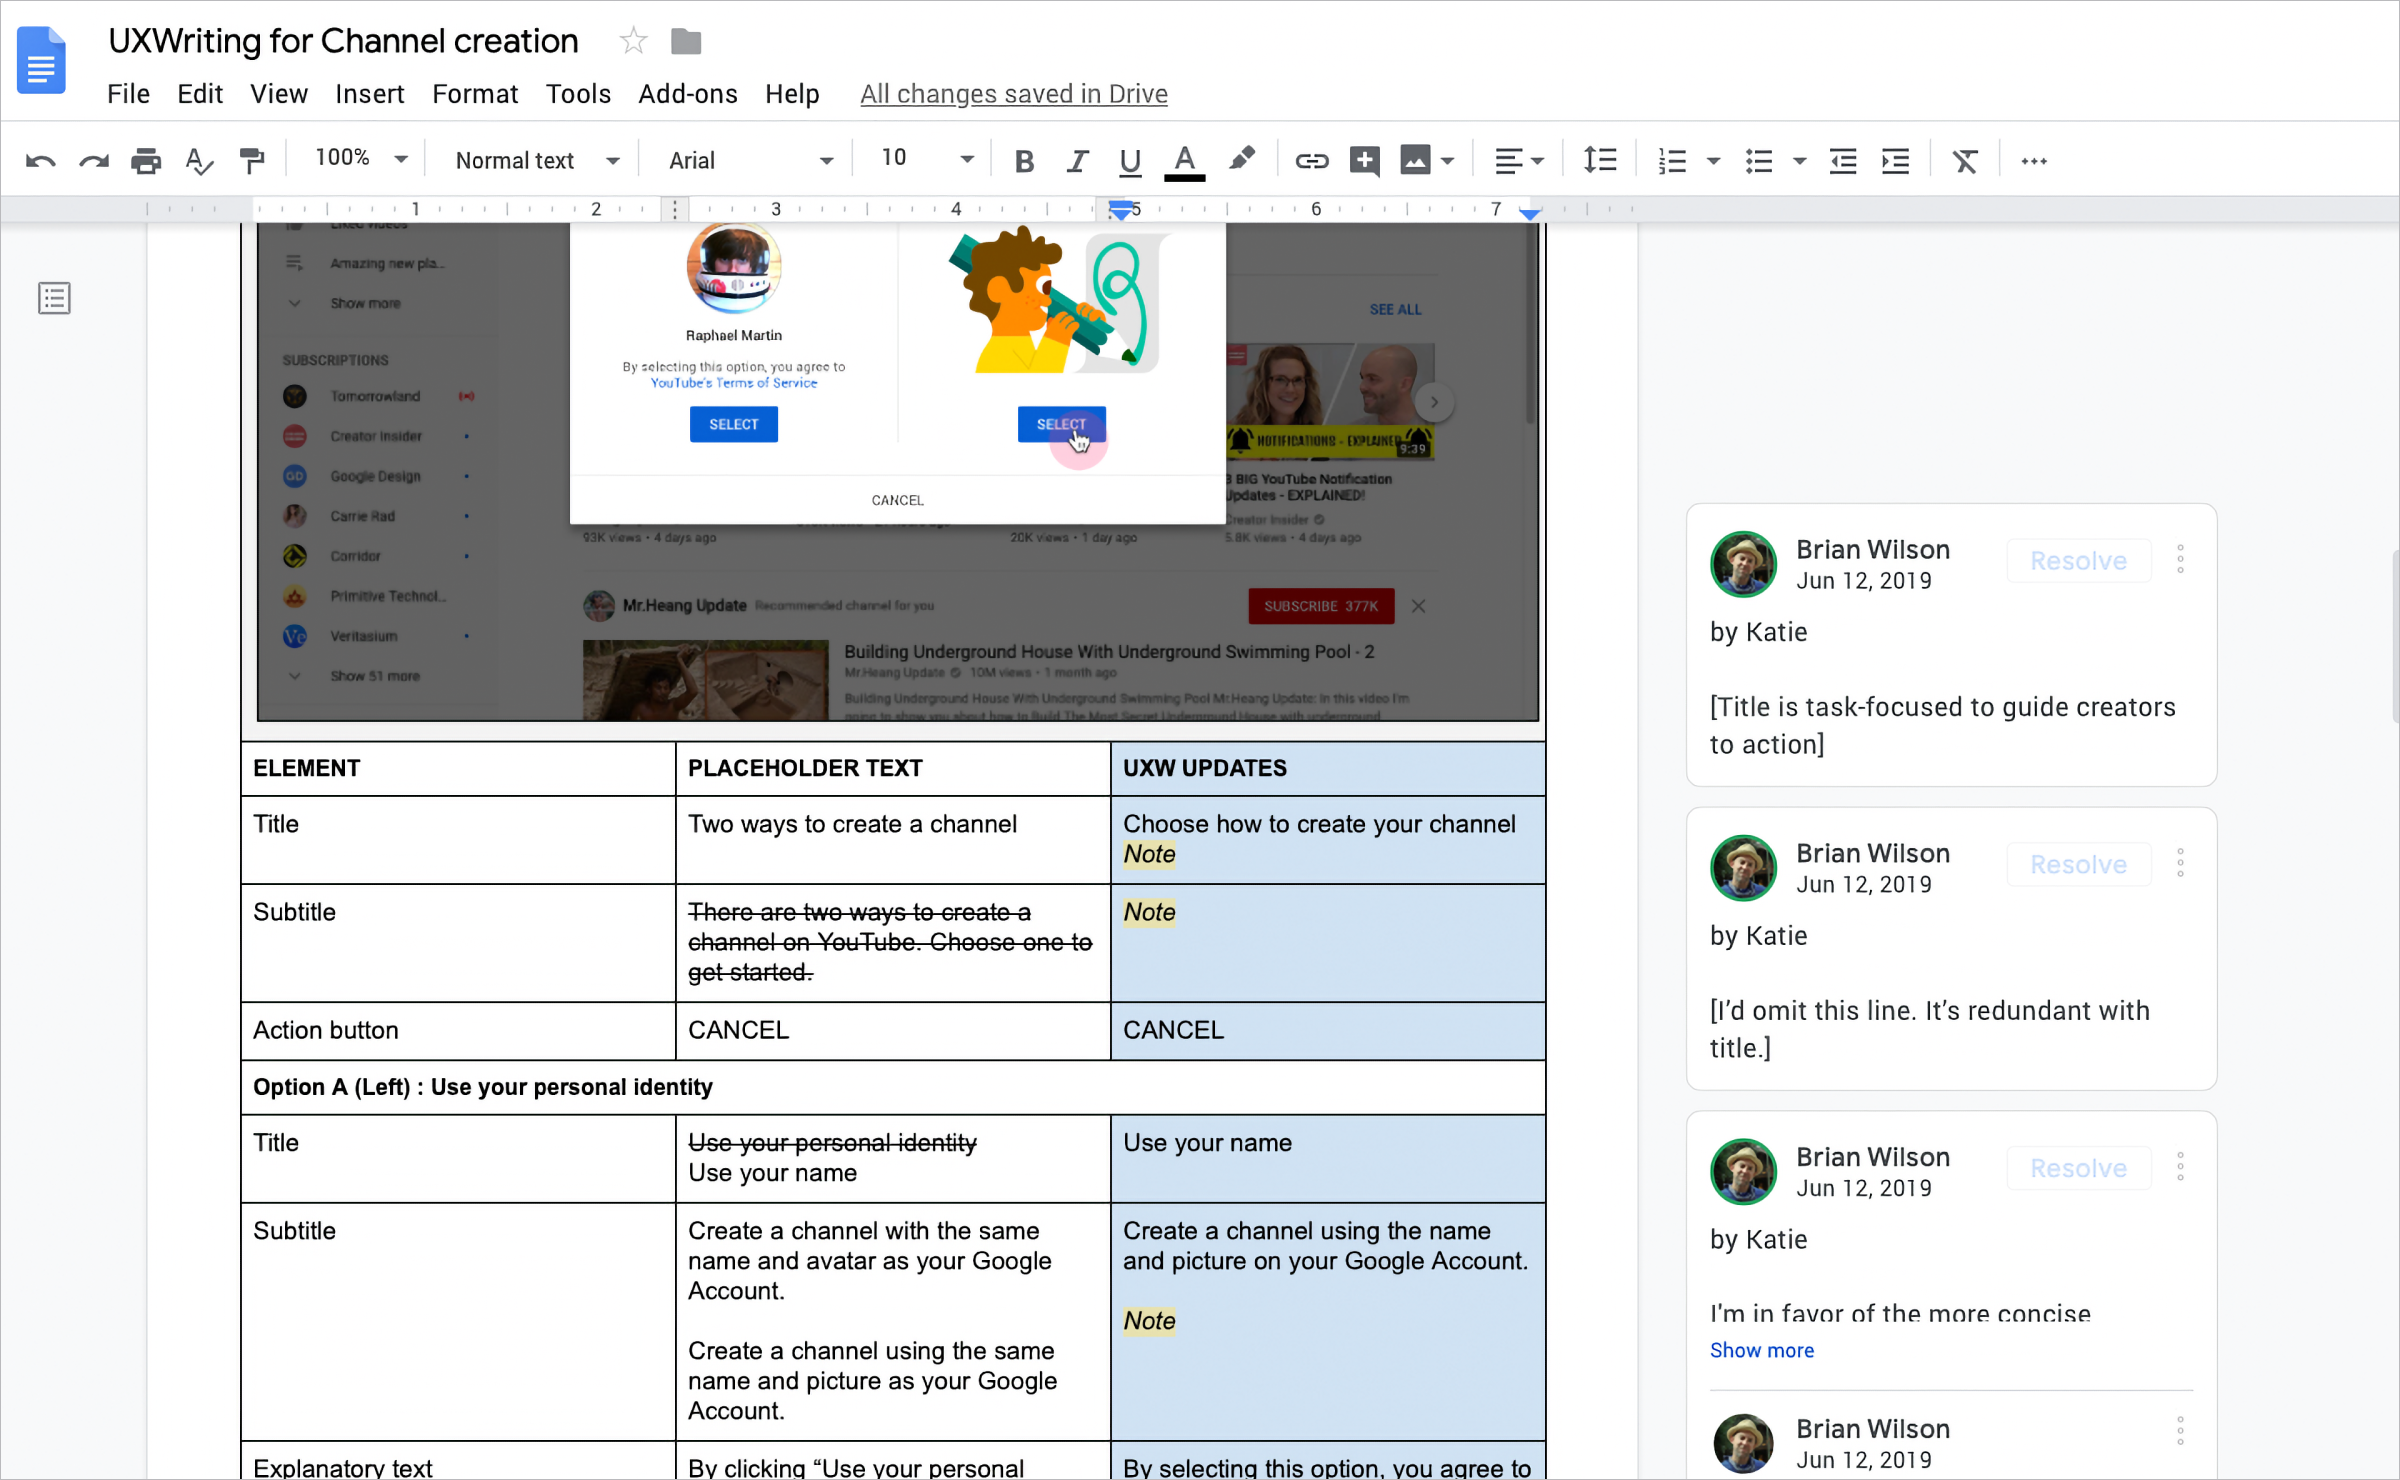The height and width of the screenshot is (1480, 2400).
Task: Open the zoom level dropdown at 100%
Action: 361,158
